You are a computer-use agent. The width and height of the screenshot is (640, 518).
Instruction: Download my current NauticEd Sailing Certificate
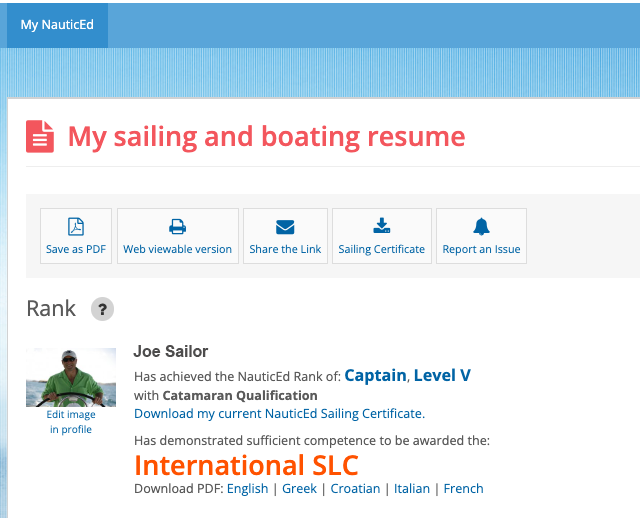280,414
